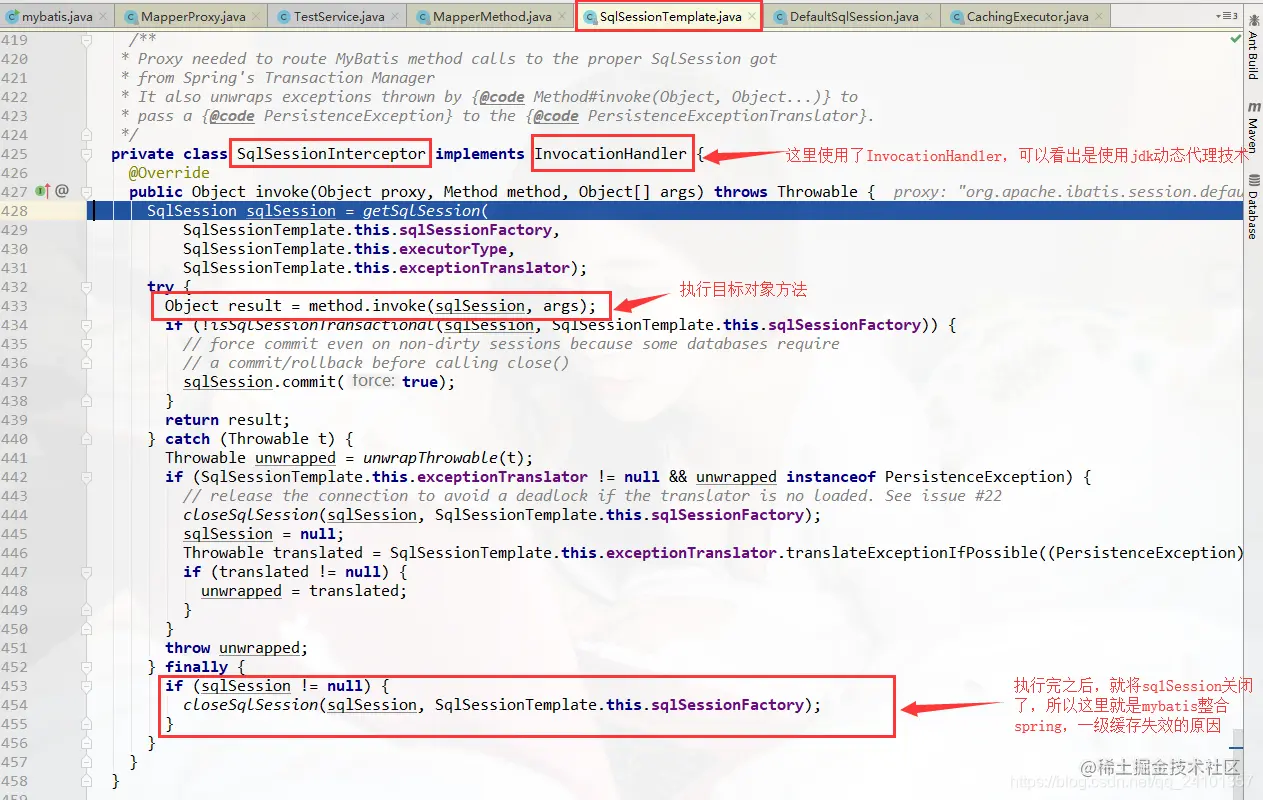The height and width of the screenshot is (800, 1263).
Task: Click line number 433 in the gutter
Action: pos(15,306)
